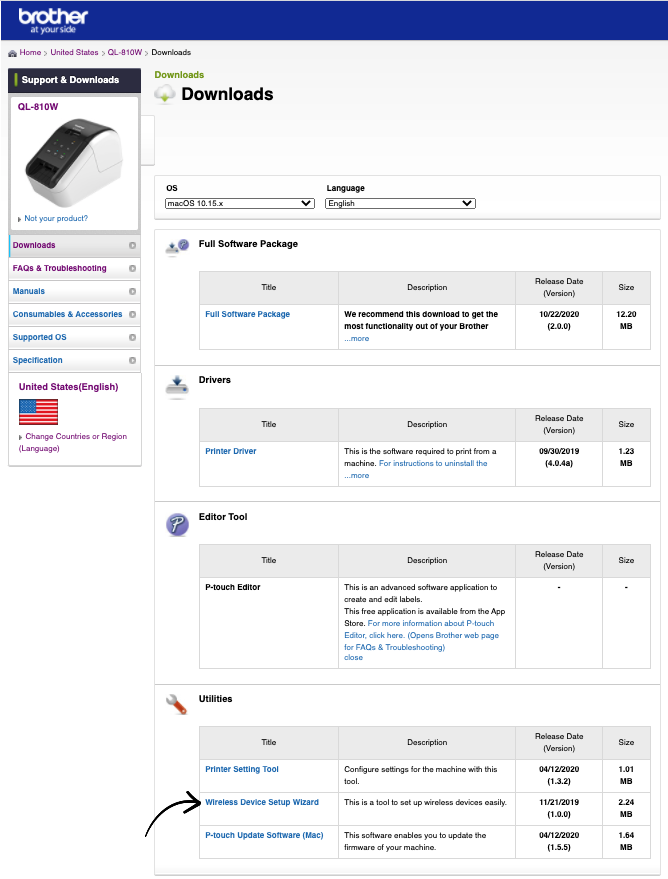This screenshot has height=879, width=668.
Task: Click the Downloads cloud icon beside heading
Action: [165, 94]
